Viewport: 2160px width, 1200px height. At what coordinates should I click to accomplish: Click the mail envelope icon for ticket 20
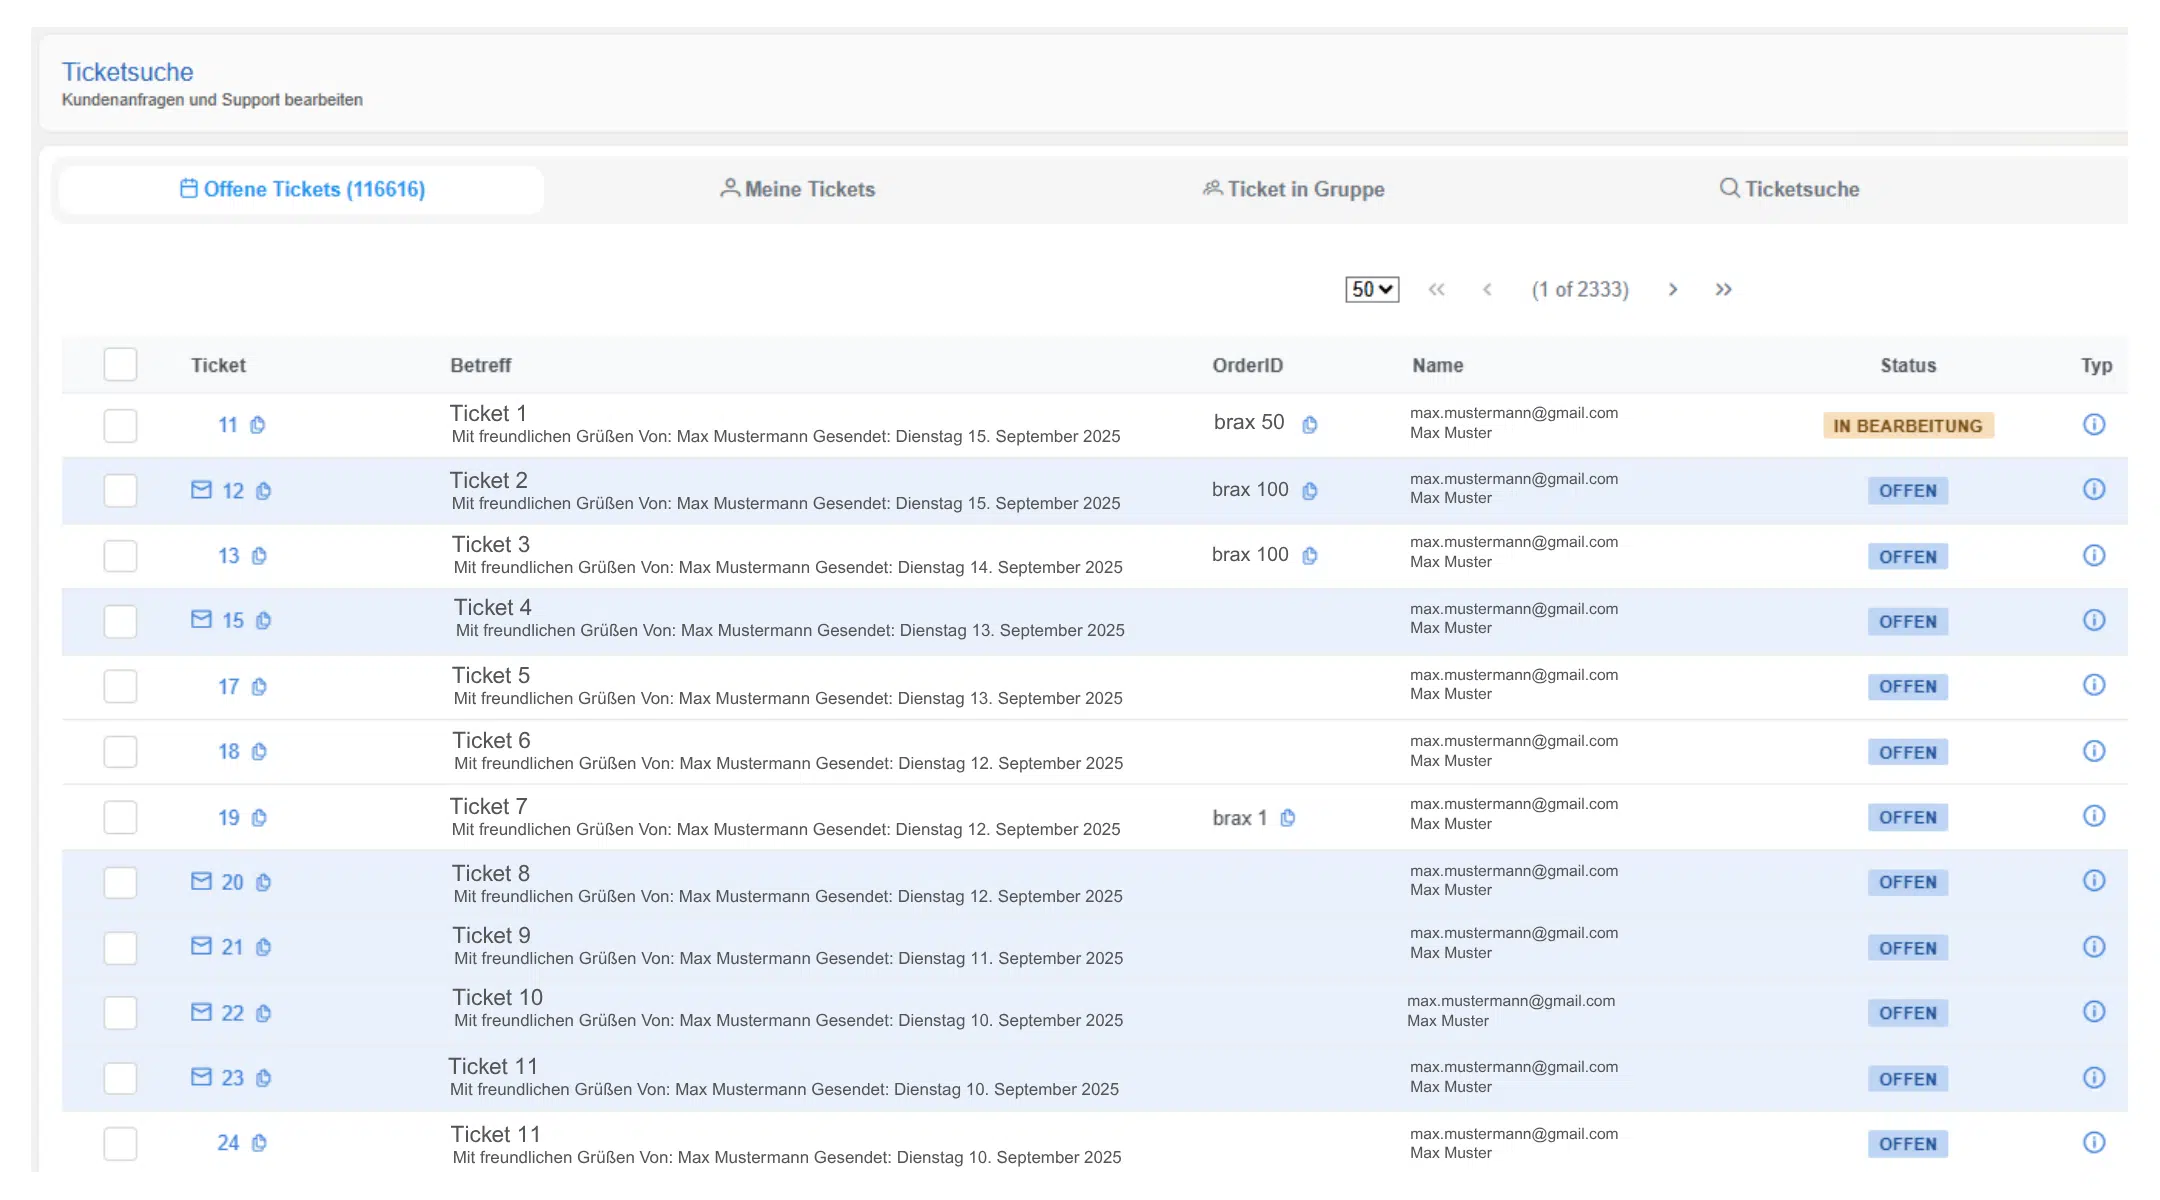[x=201, y=881]
